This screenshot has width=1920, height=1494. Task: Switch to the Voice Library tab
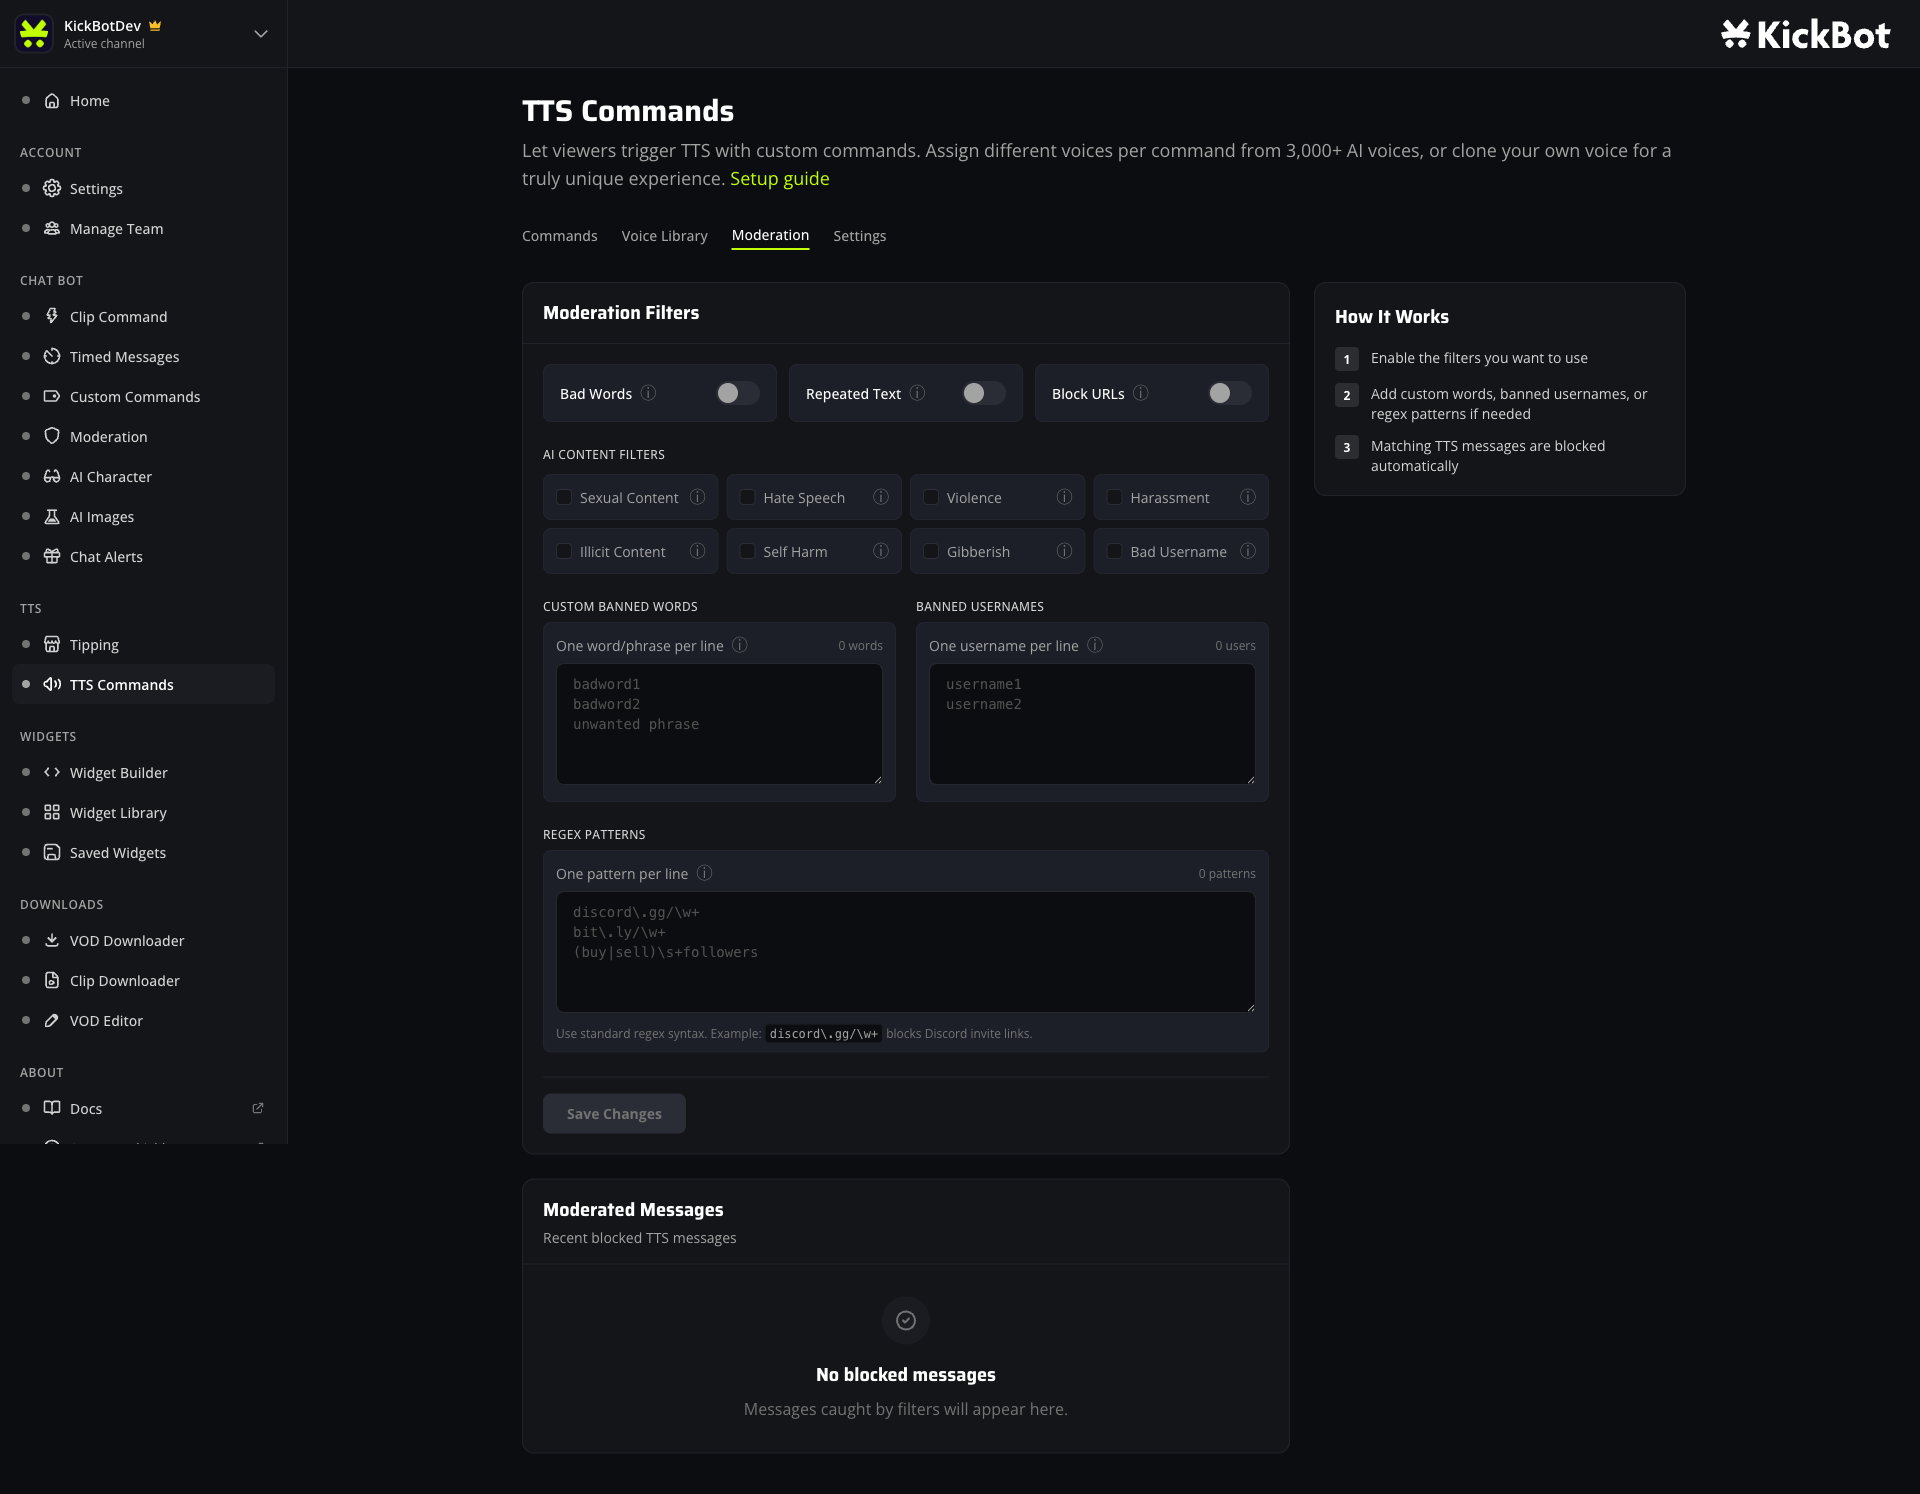click(664, 236)
